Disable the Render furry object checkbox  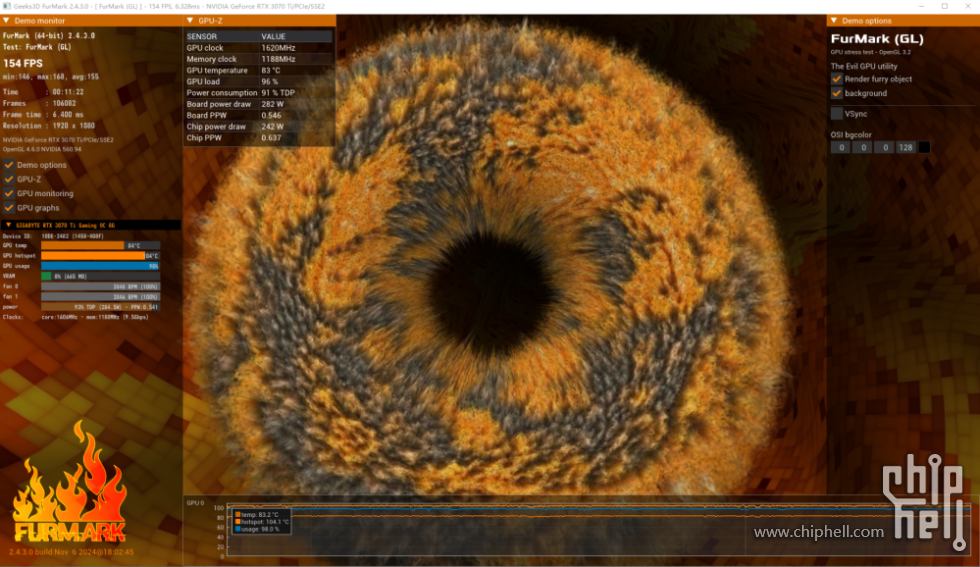836,79
